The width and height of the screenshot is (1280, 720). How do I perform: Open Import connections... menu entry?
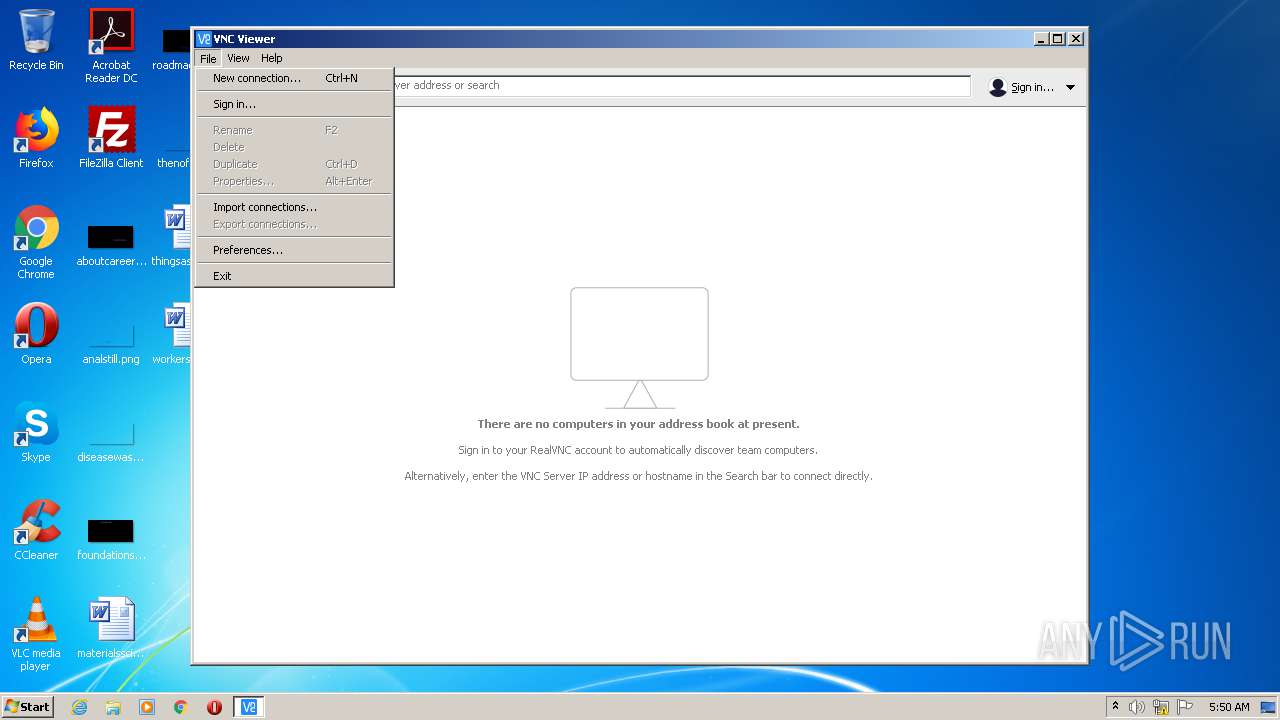tap(294, 207)
